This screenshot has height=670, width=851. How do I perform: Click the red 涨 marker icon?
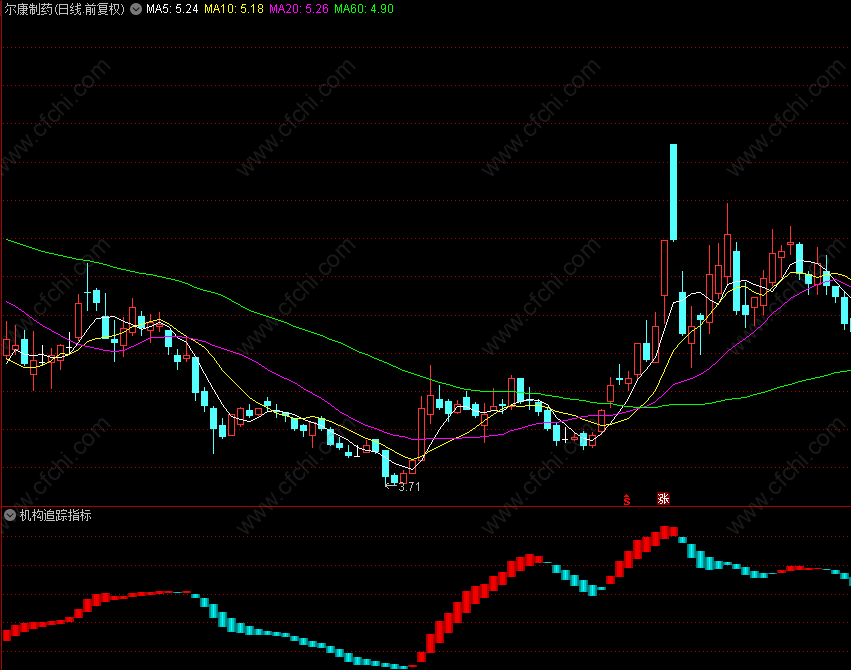pos(663,499)
